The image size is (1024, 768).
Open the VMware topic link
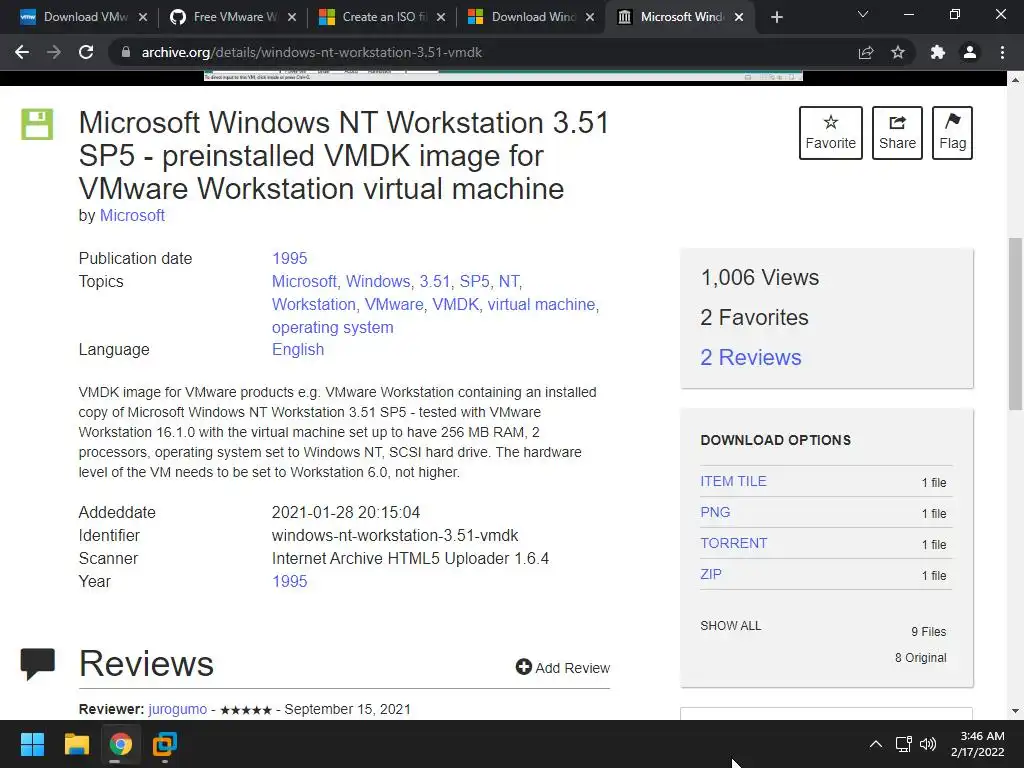coord(394,304)
